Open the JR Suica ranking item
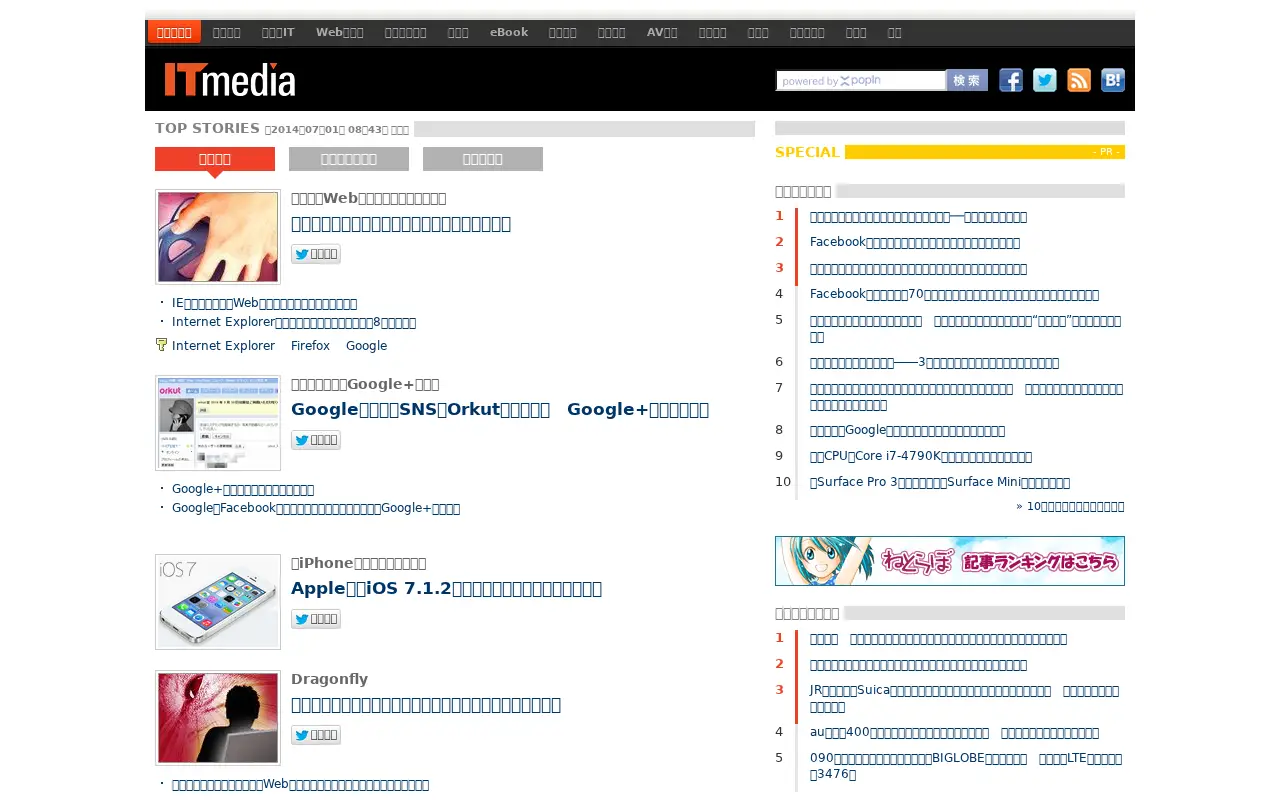The image size is (1280, 800). [x=965, y=698]
